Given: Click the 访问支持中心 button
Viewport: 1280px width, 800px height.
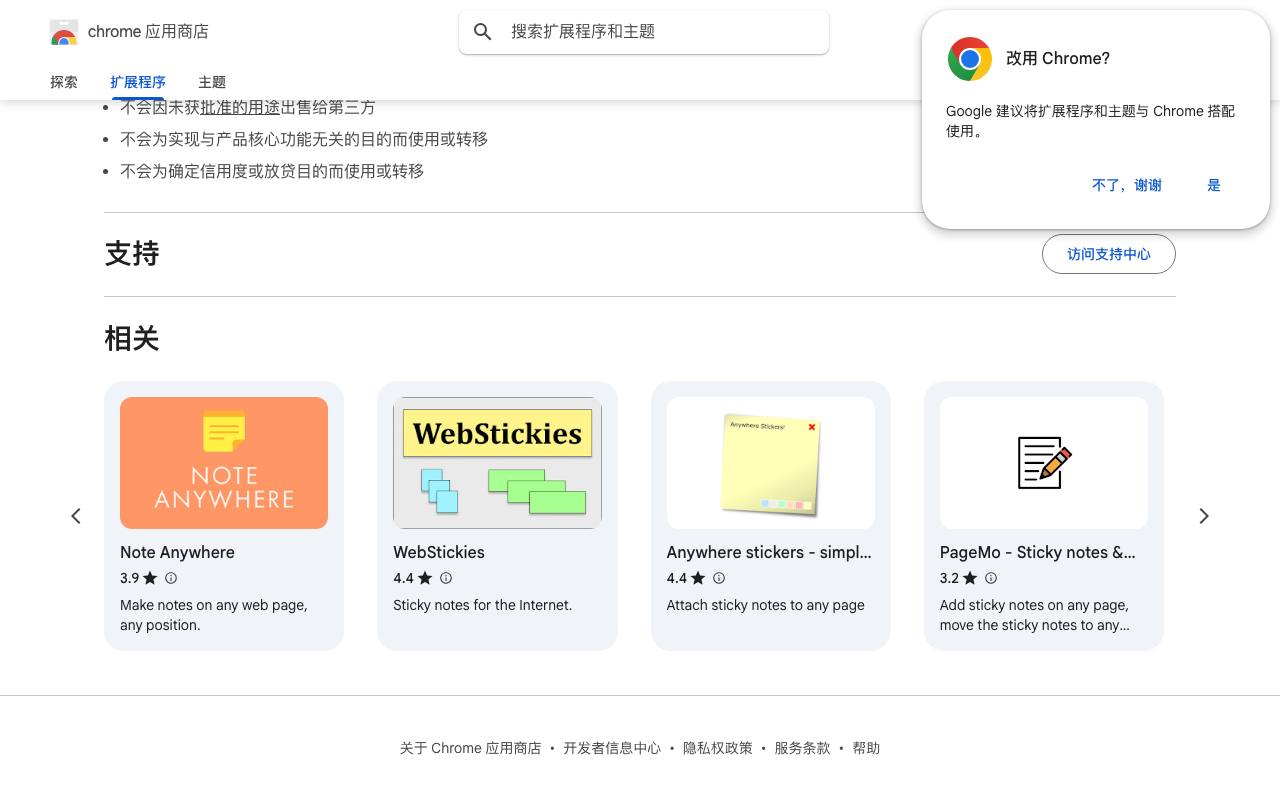Looking at the screenshot, I should [1109, 254].
